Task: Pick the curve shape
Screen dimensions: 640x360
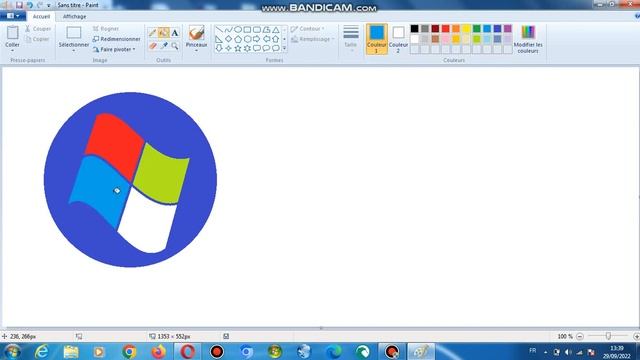Action: pyautogui.click(x=228, y=30)
